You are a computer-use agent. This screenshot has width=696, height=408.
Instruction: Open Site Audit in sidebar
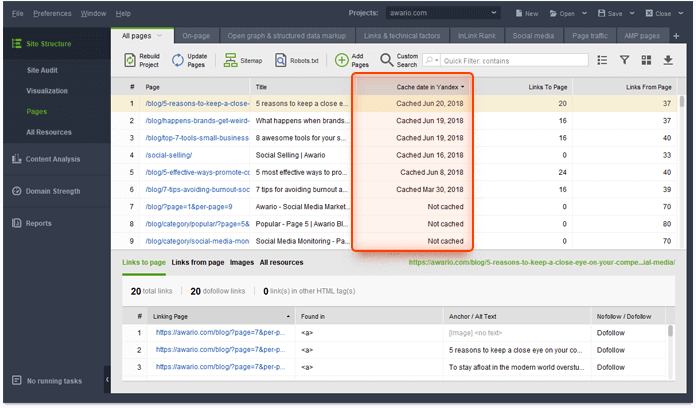[x=42, y=70]
